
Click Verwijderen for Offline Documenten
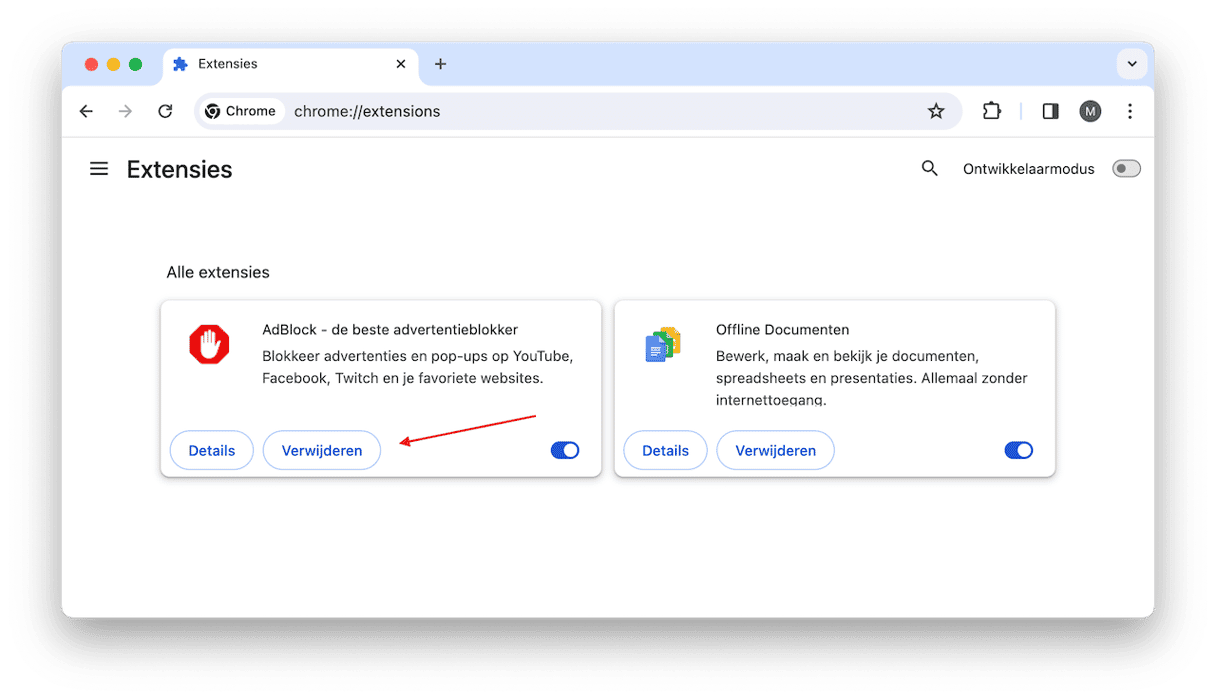(775, 450)
